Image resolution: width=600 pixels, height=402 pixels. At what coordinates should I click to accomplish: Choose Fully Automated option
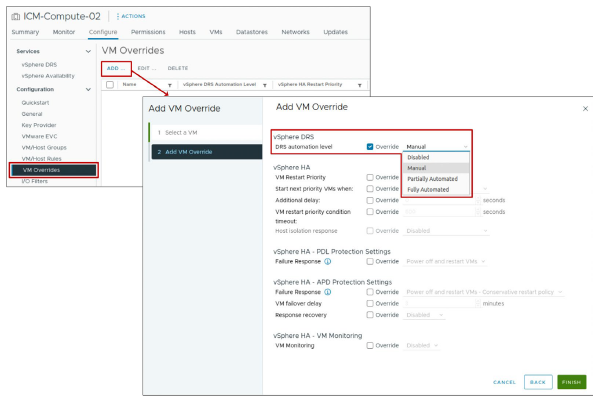coord(436,190)
